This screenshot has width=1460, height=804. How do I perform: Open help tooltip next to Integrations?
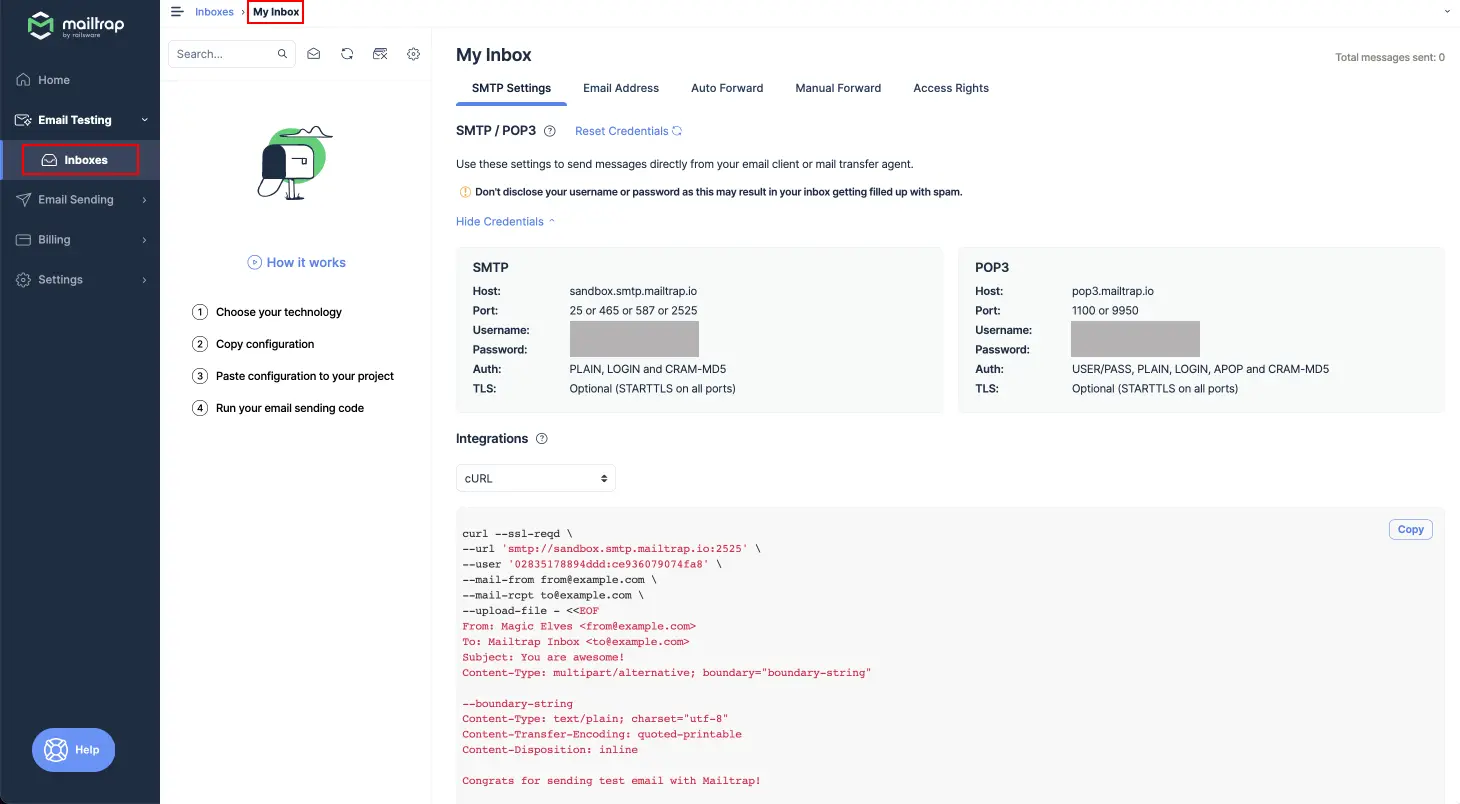542,439
